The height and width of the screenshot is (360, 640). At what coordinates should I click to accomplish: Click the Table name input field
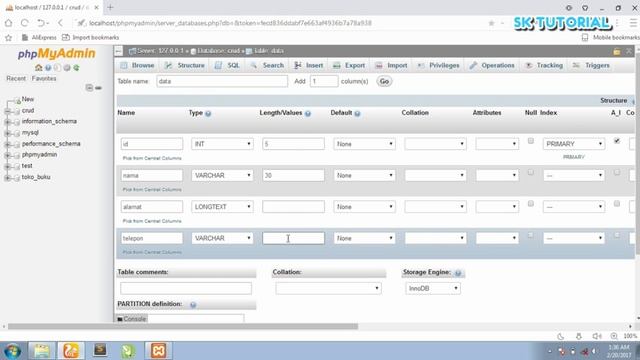click(222, 81)
